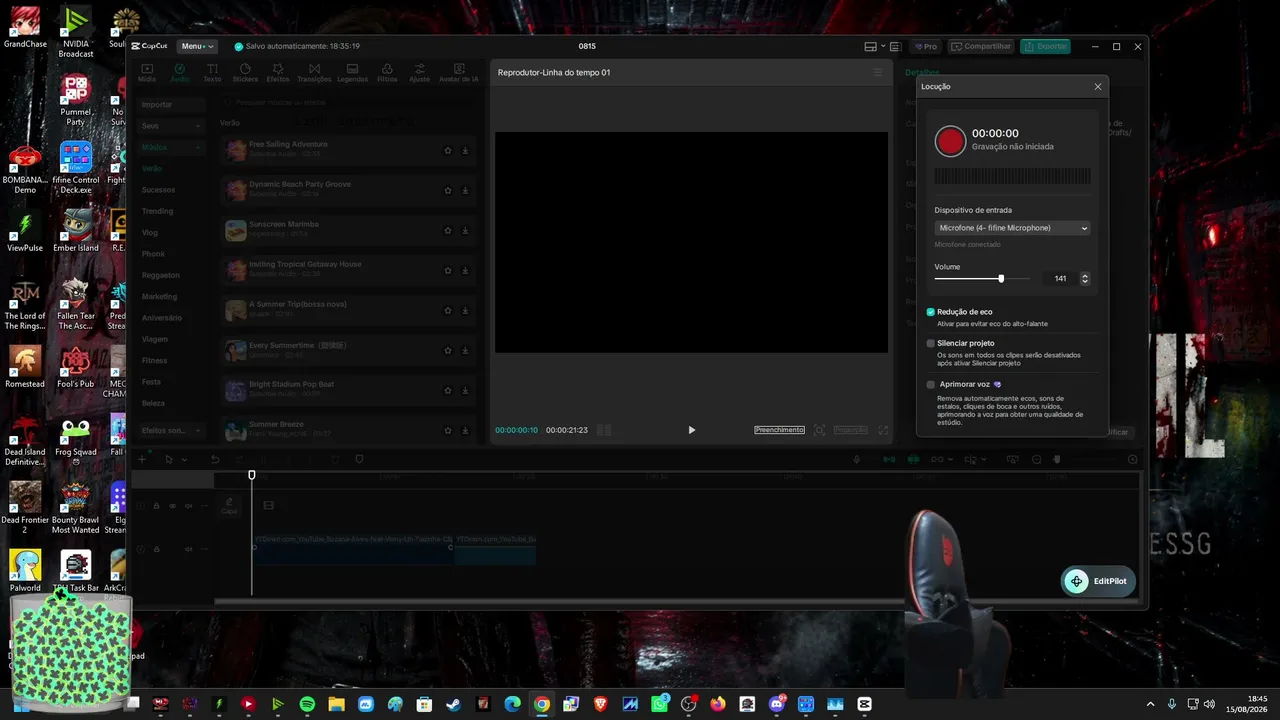Switch to the Mídia tab
Screen dimensions: 1280x720
pos(146,73)
